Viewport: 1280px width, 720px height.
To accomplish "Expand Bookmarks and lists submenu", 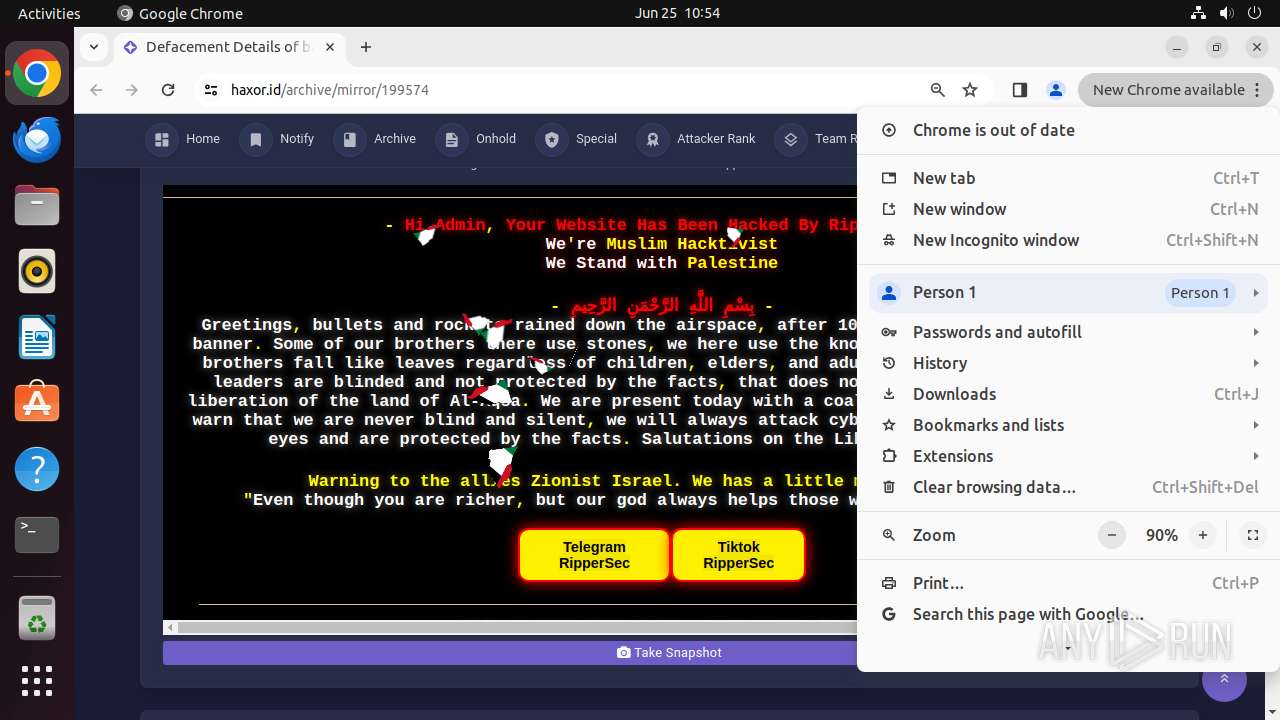I will [1068, 425].
